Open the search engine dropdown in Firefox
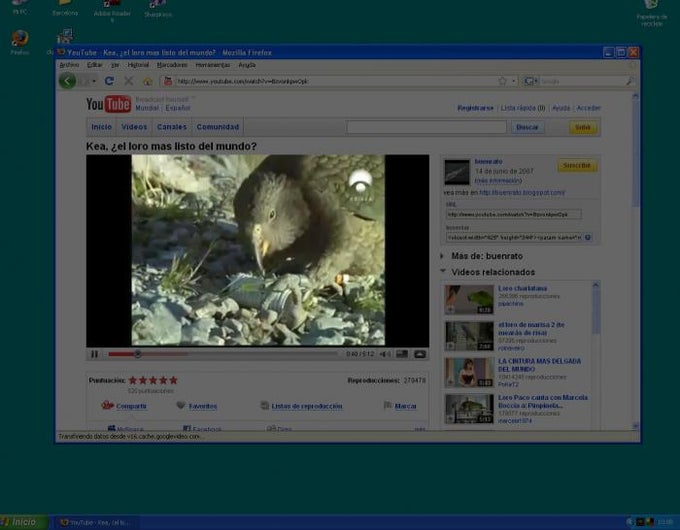Screen dimensions: 680x530 [531, 81]
